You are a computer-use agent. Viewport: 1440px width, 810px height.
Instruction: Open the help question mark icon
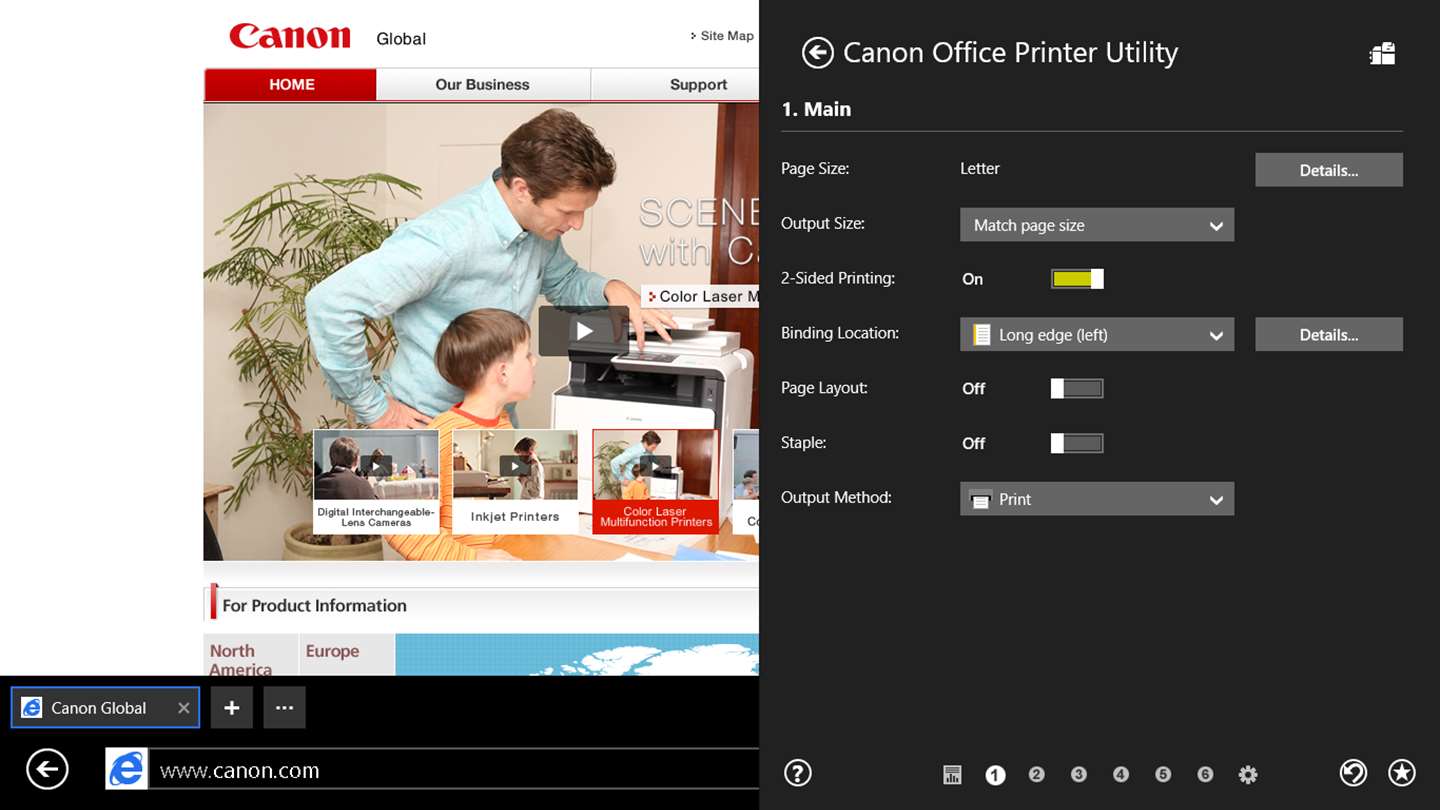pos(797,773)
